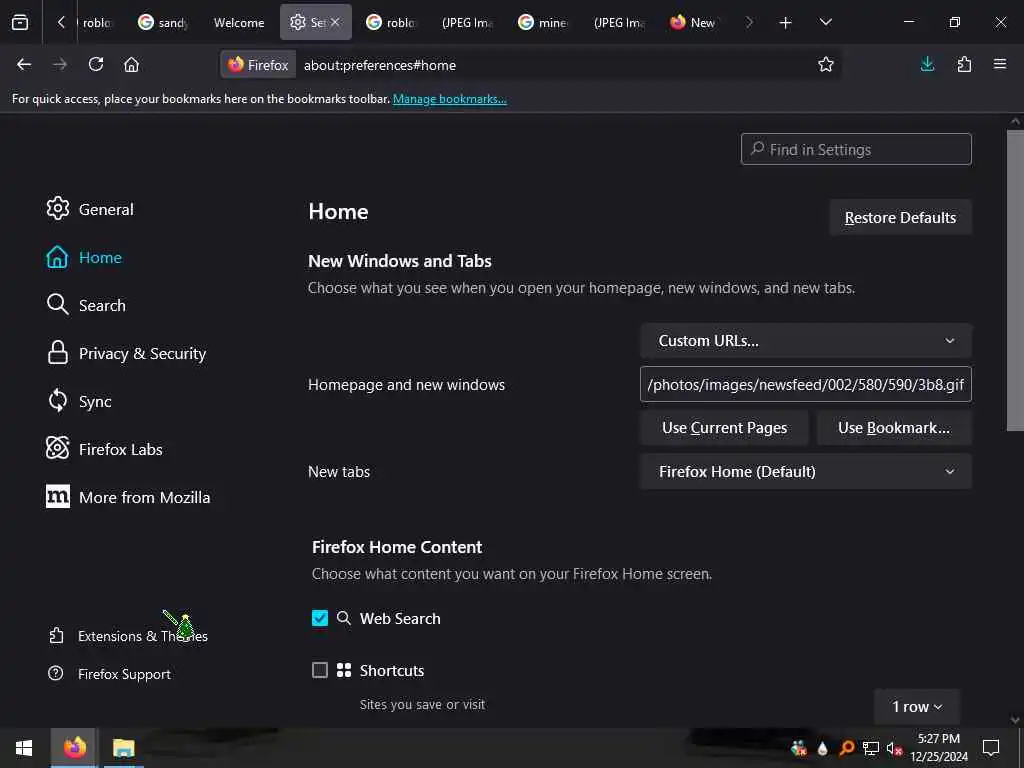1024x768 pixels.
Task: Open File Explorer from the taskbar
Action: 123,748
